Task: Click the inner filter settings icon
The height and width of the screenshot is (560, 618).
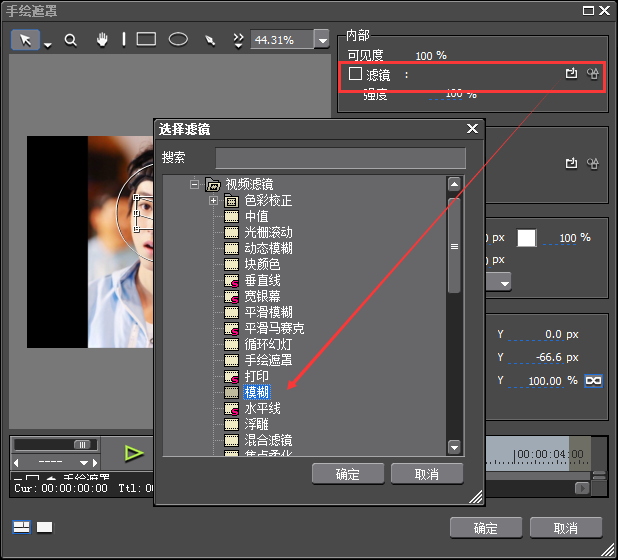Action: click(593, 74)
